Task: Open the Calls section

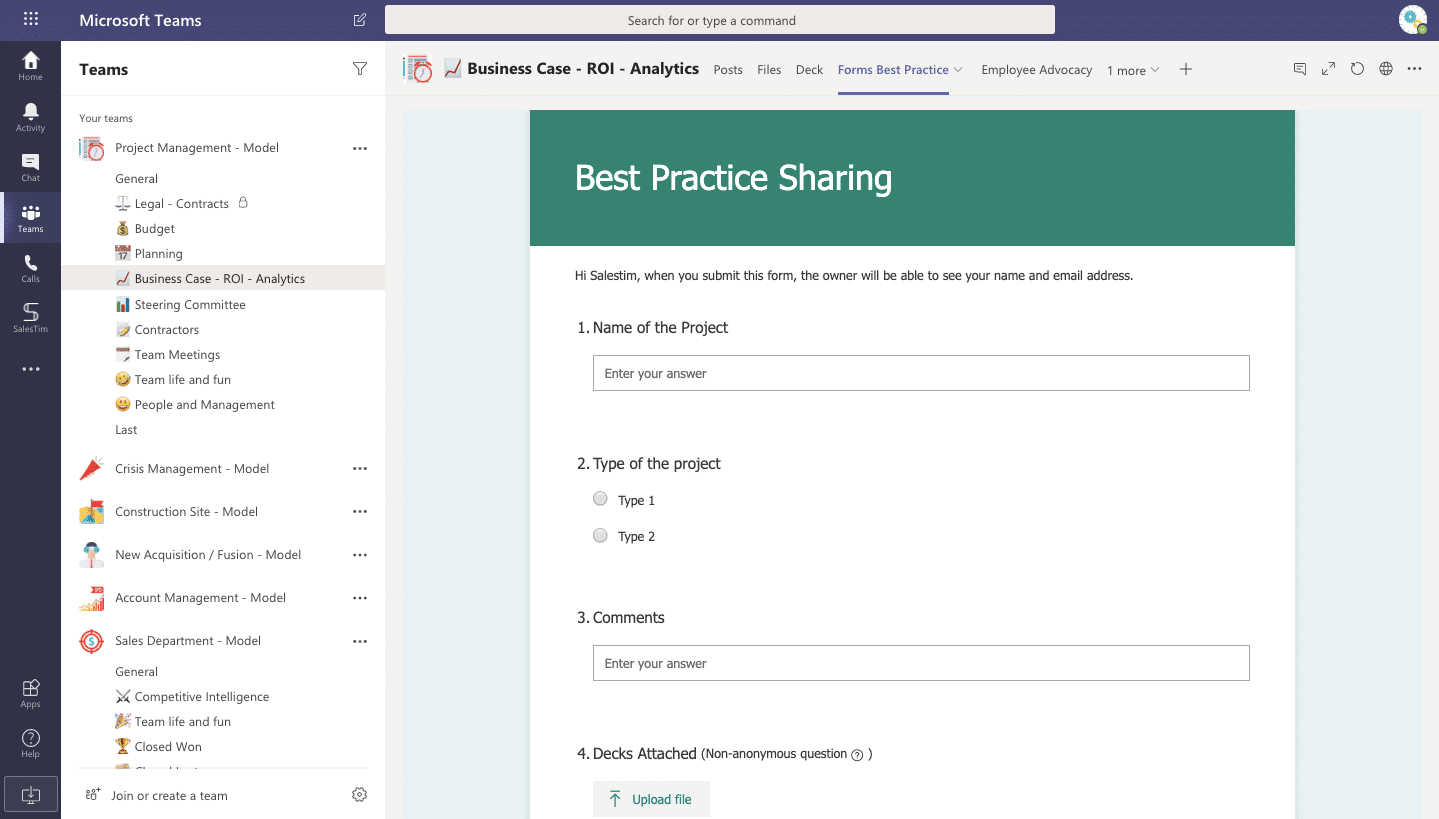Action: [x=30, y=268]
